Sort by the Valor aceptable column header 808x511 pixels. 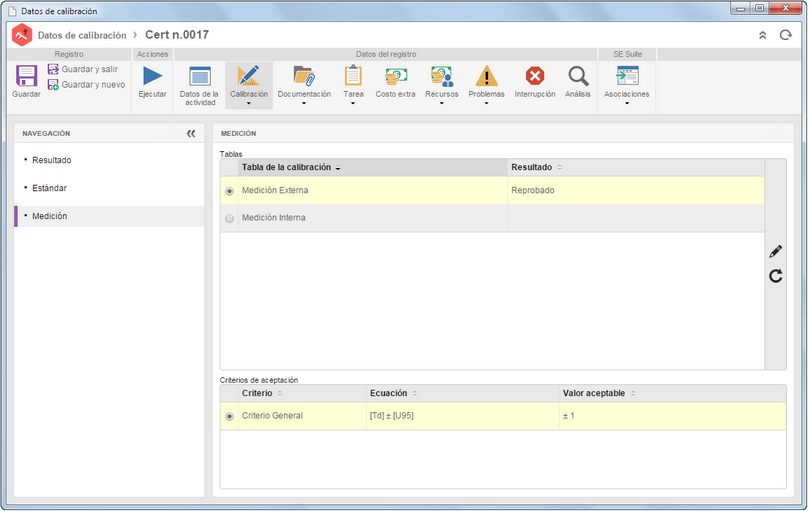coord(672,393)
